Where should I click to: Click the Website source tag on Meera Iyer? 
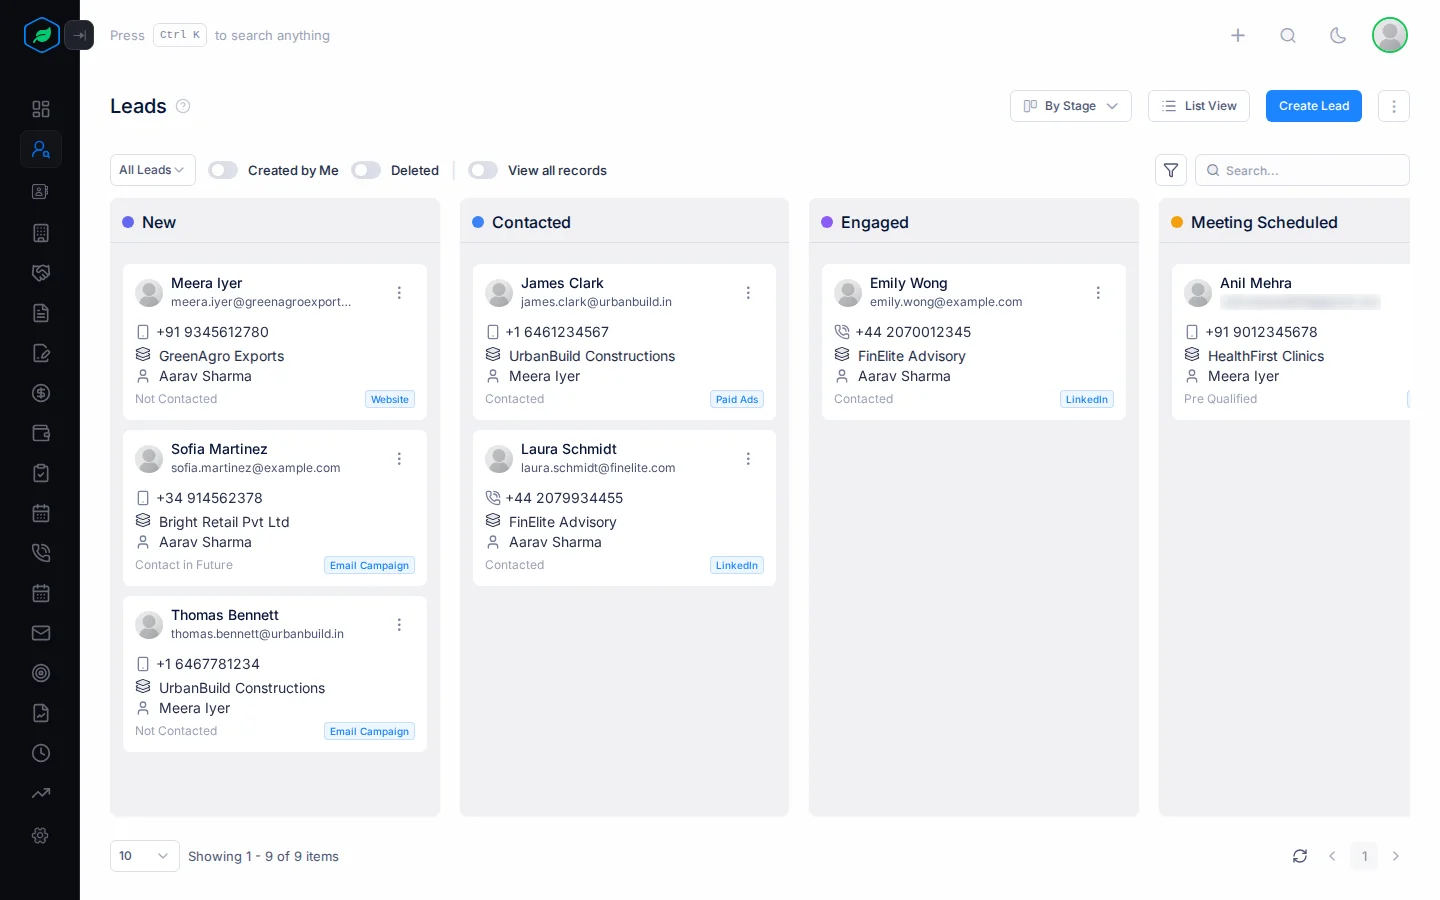click(x=390, y=399)
